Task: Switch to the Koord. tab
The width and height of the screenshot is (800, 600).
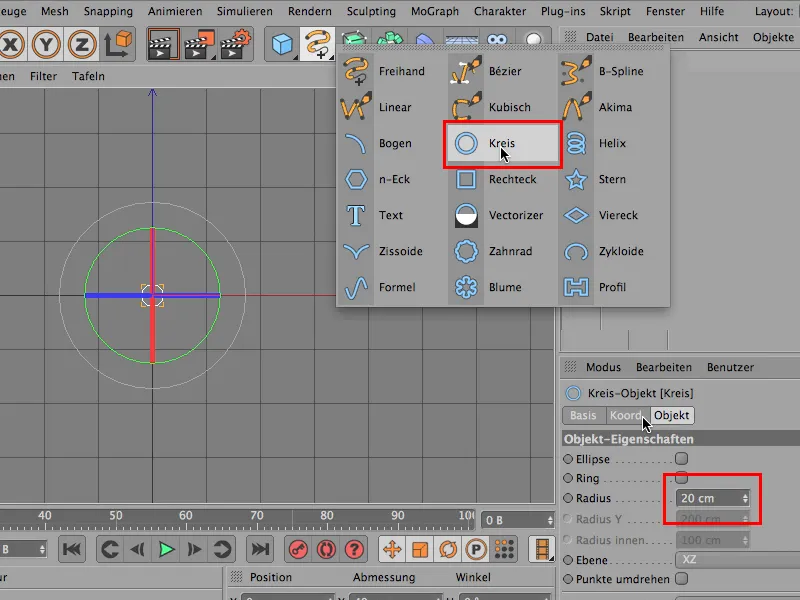Action: 627,415
